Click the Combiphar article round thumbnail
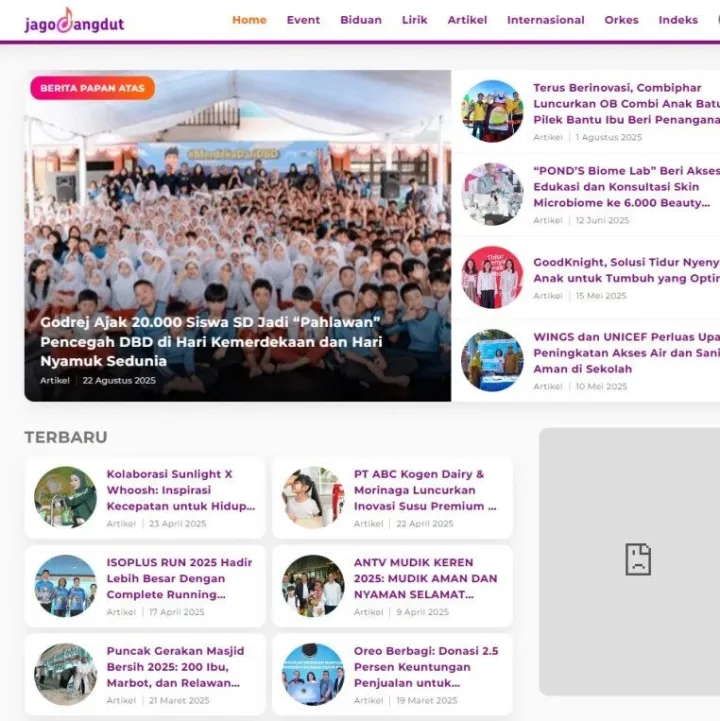The width and height of the screenshot is (720, 721). coord(492,111)
